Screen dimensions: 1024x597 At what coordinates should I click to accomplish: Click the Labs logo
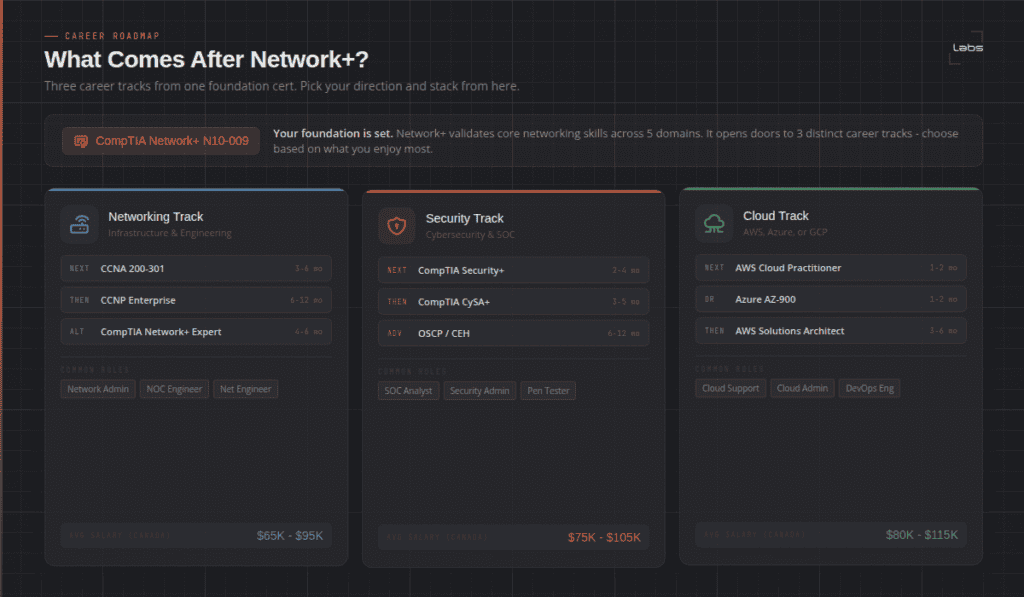(x=967, y=48)
